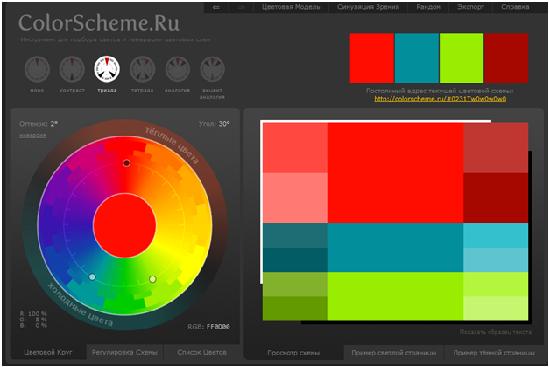Screen dimensions: 549x367
Task: Click the coral-red cell in preview's top-left
Action: [295, 147]
